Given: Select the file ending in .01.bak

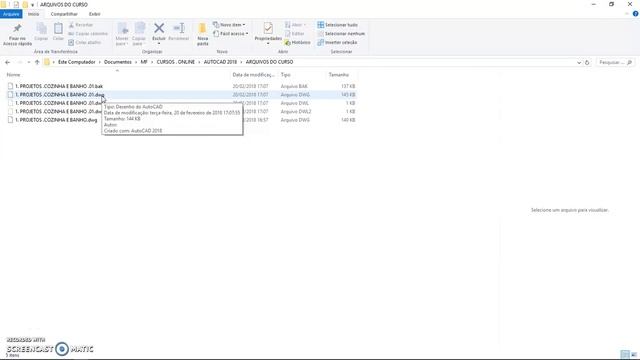Looking at the screenshot, I should coord(59,86).
